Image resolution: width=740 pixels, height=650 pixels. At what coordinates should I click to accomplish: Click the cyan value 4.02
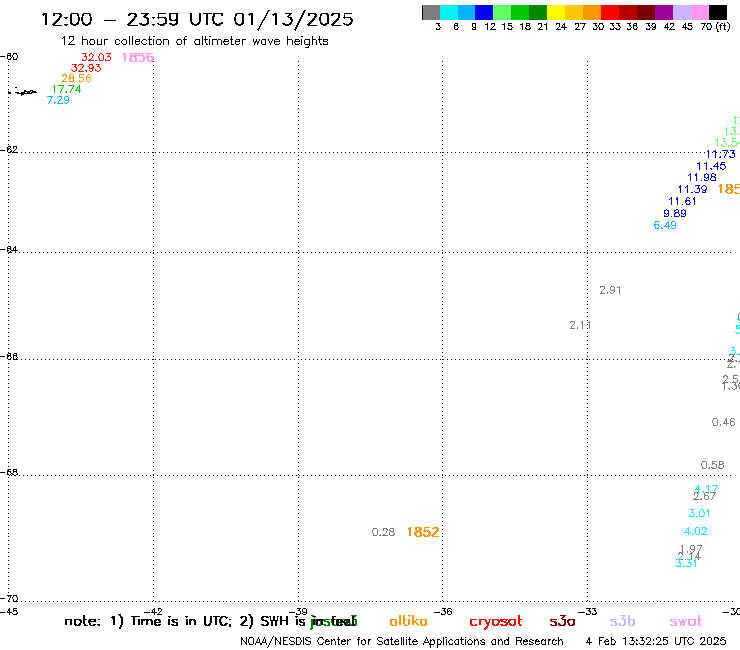tap(696, 531)
